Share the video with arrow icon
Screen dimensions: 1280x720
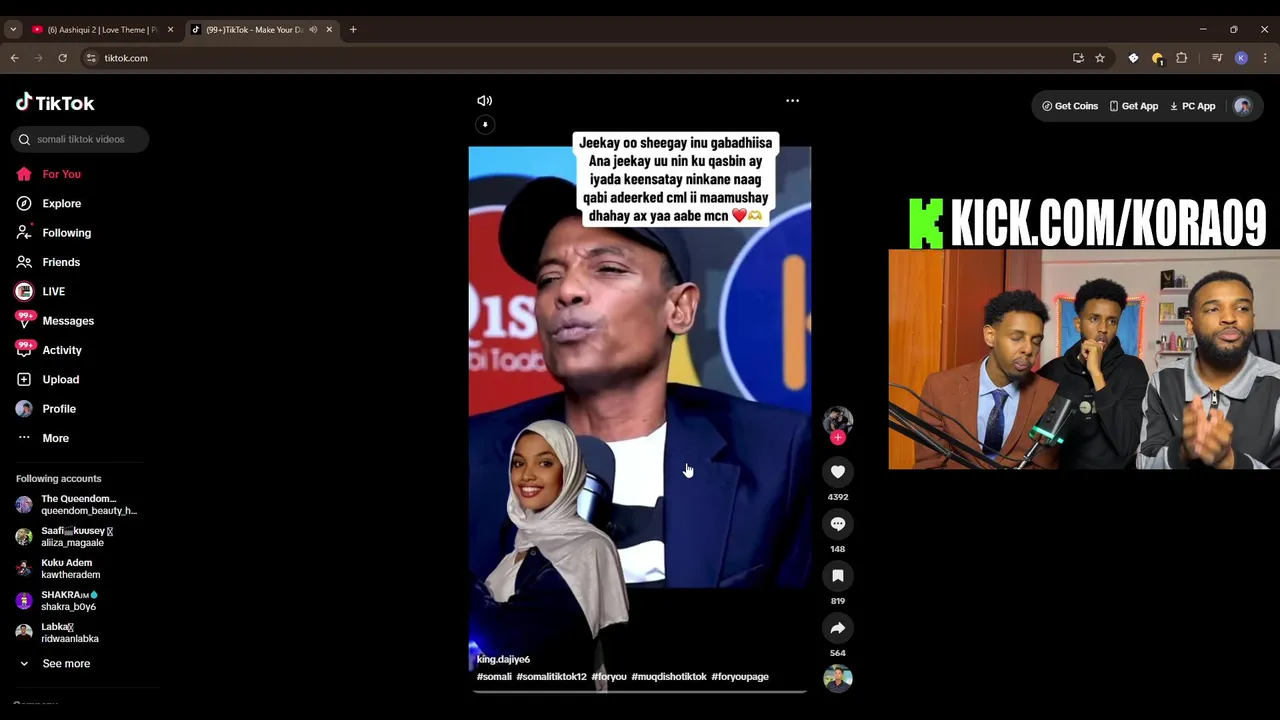pyautogui.click(x=838, y=628)
